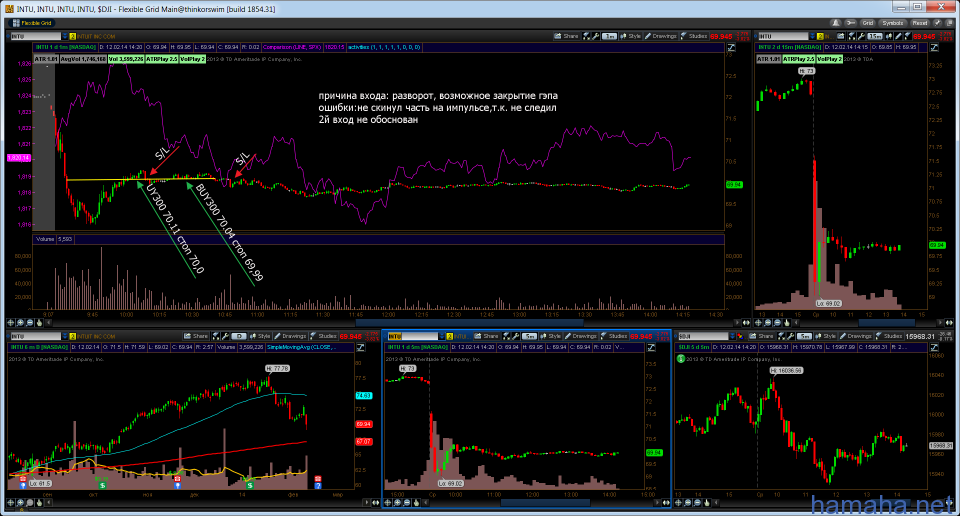Open Studies menu in the main chart
The height and width of the screenshot is (516, 960).
pos(694,36)
